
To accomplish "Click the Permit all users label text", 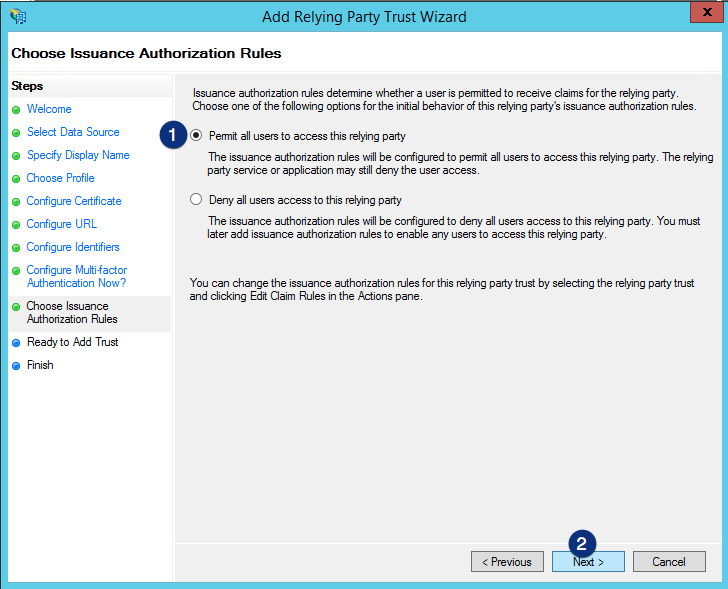I will (307, 136).
